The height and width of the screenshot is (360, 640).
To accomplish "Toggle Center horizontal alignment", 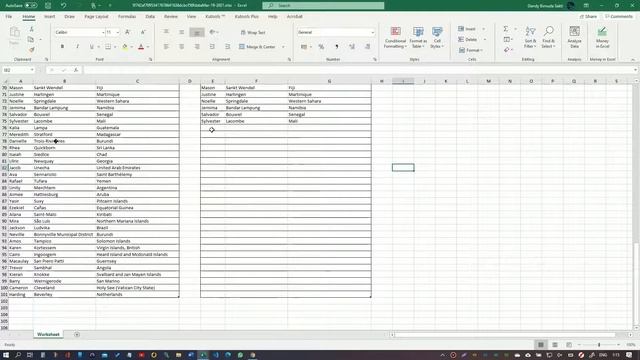I will pyautogui.click(x=181, y=47).
